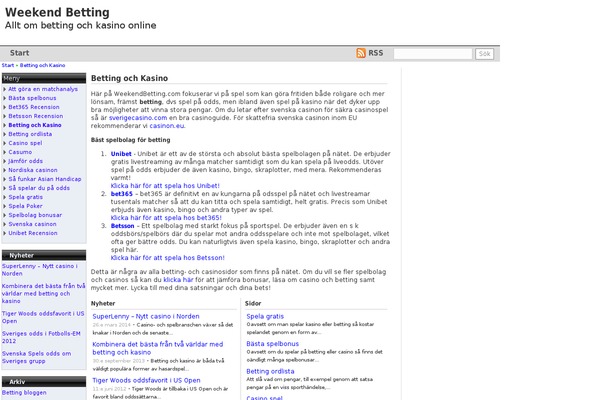Open Betting ordlista in sidebar menu

(30, 134)
